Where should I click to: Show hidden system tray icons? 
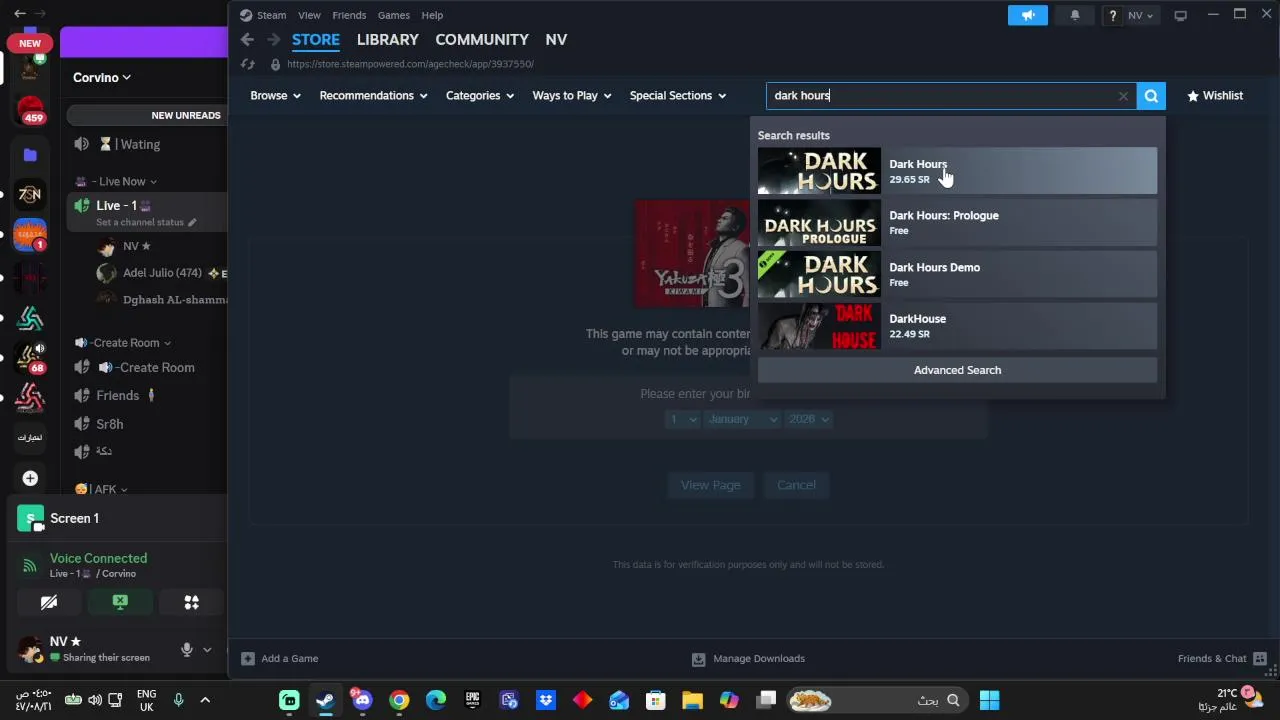tap(205, 700)
